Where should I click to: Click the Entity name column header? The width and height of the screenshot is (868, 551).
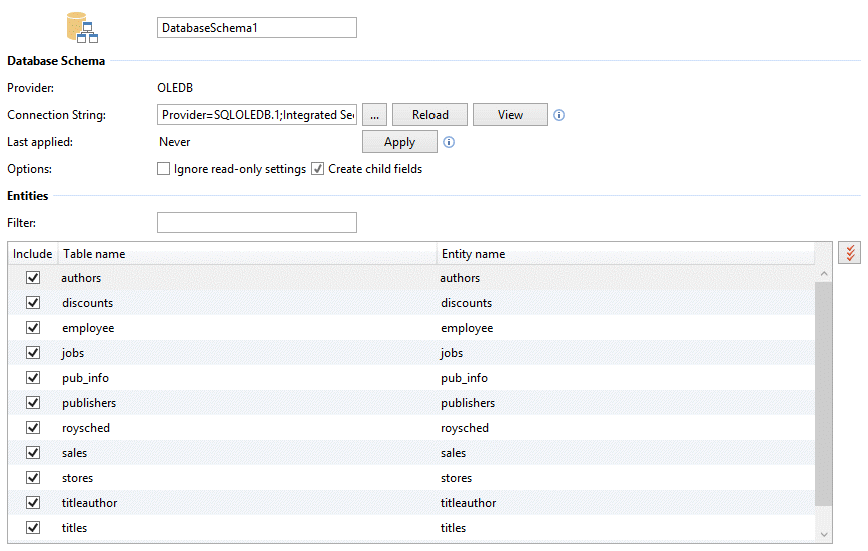625,254
